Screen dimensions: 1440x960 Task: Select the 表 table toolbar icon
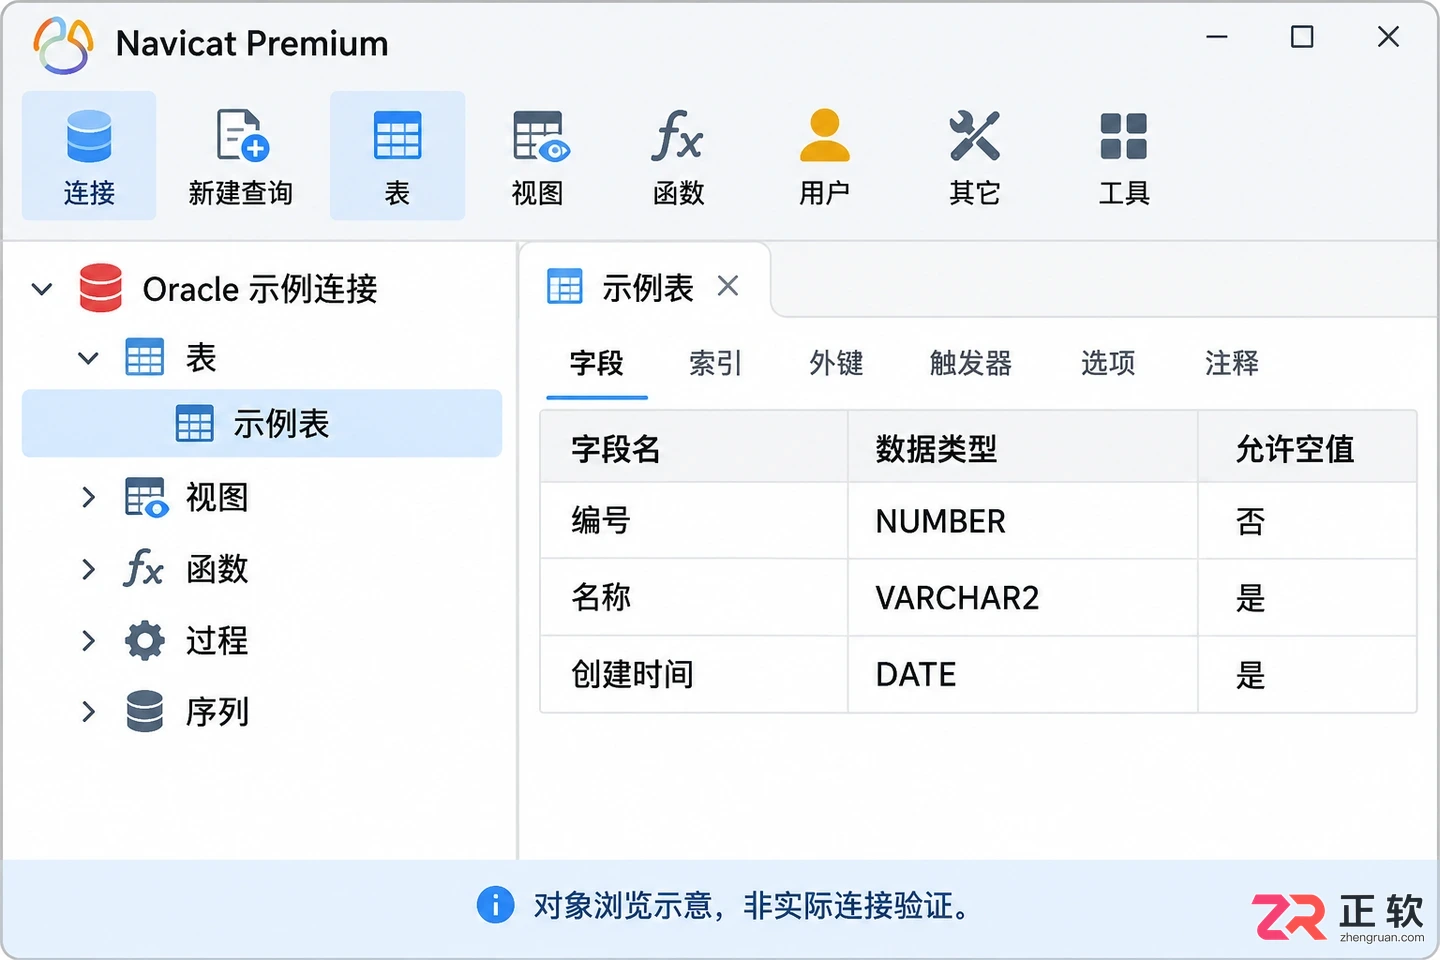point(397,136)
